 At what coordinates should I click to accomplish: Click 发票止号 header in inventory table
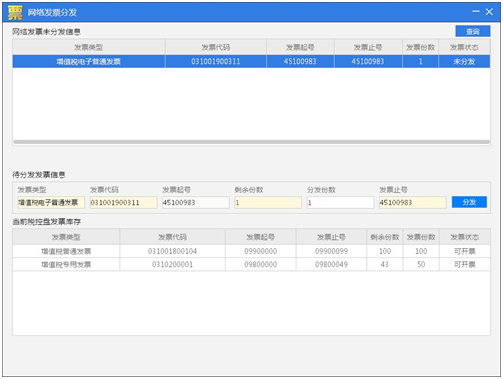click(331, 237)
